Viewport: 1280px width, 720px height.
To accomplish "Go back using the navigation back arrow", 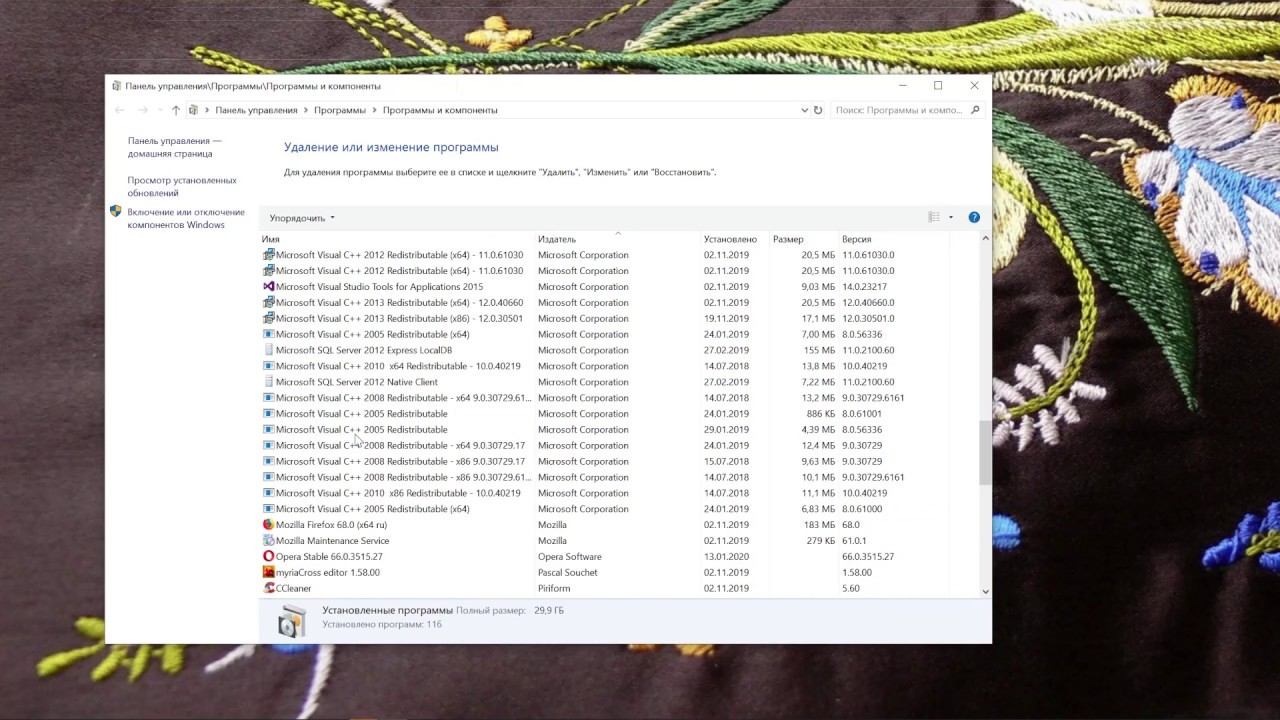I will tap(120, 110).
